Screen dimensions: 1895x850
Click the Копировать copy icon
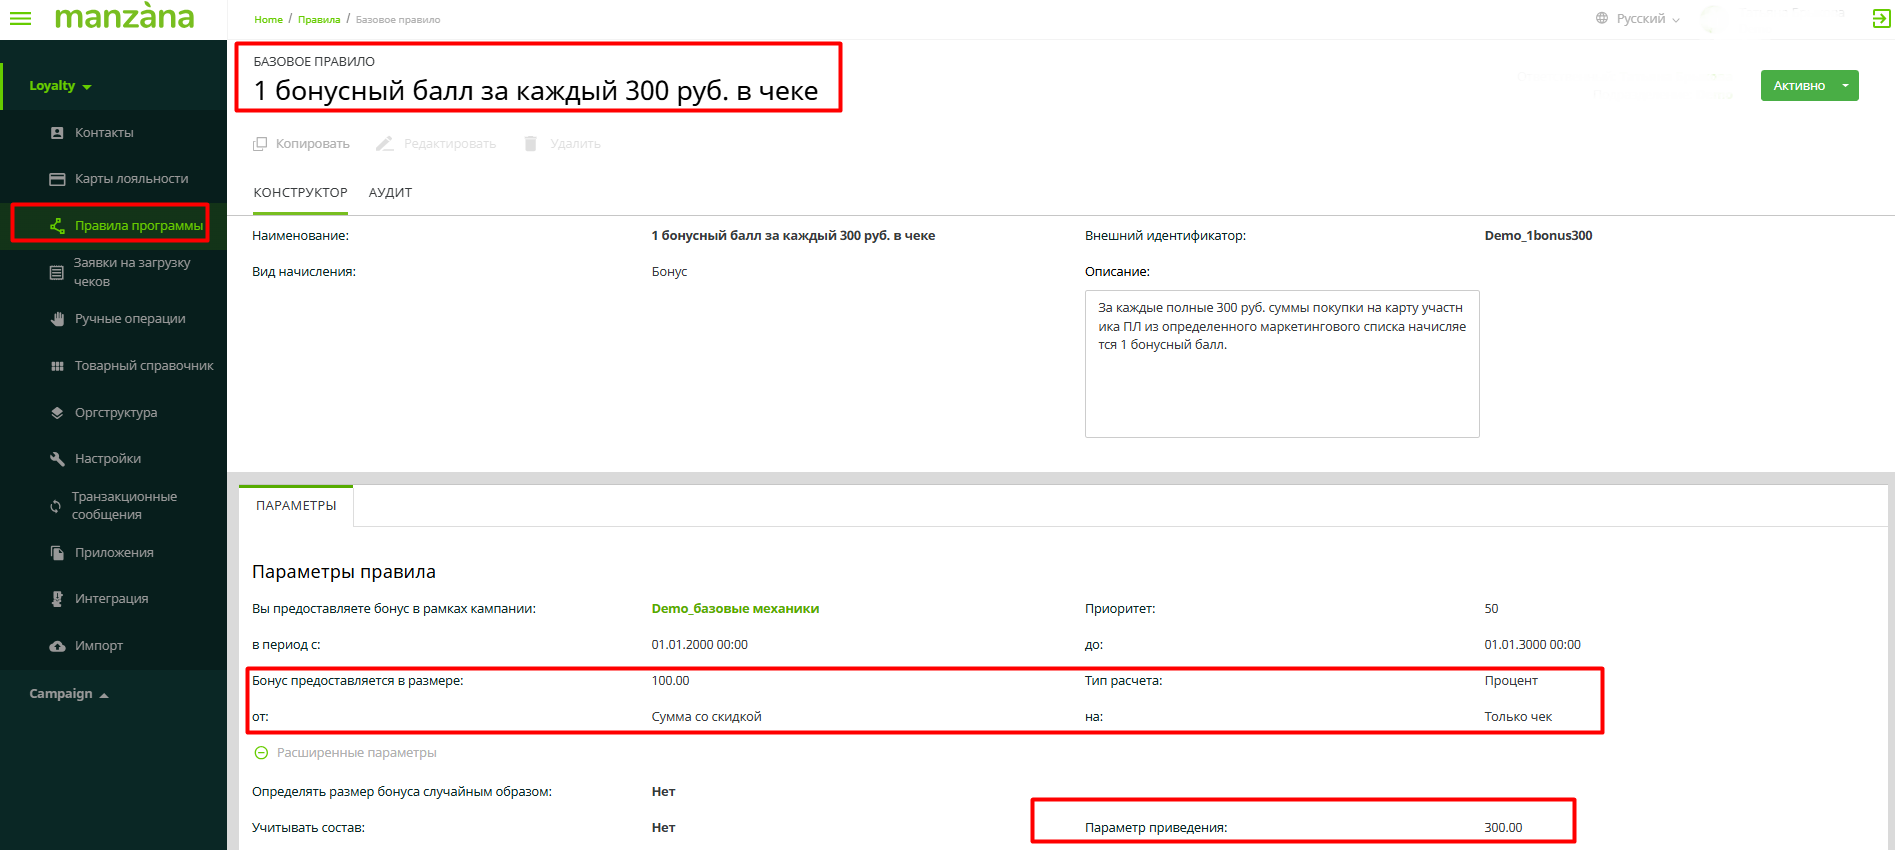pos(260,144)
